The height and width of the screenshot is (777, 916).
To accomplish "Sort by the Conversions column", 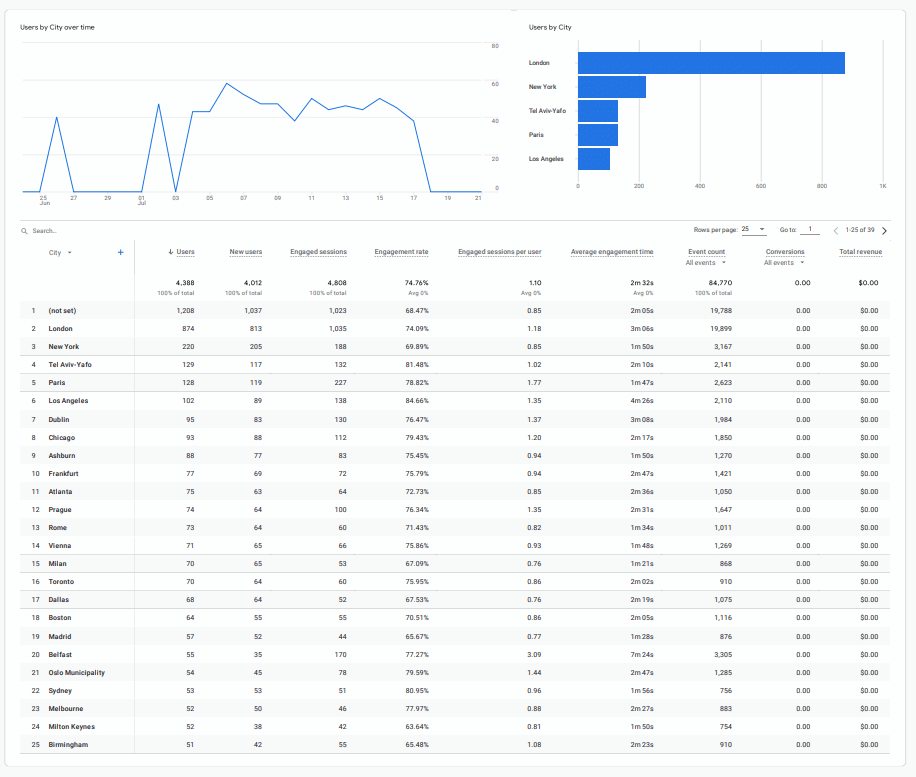I will [x=785, y=252].
